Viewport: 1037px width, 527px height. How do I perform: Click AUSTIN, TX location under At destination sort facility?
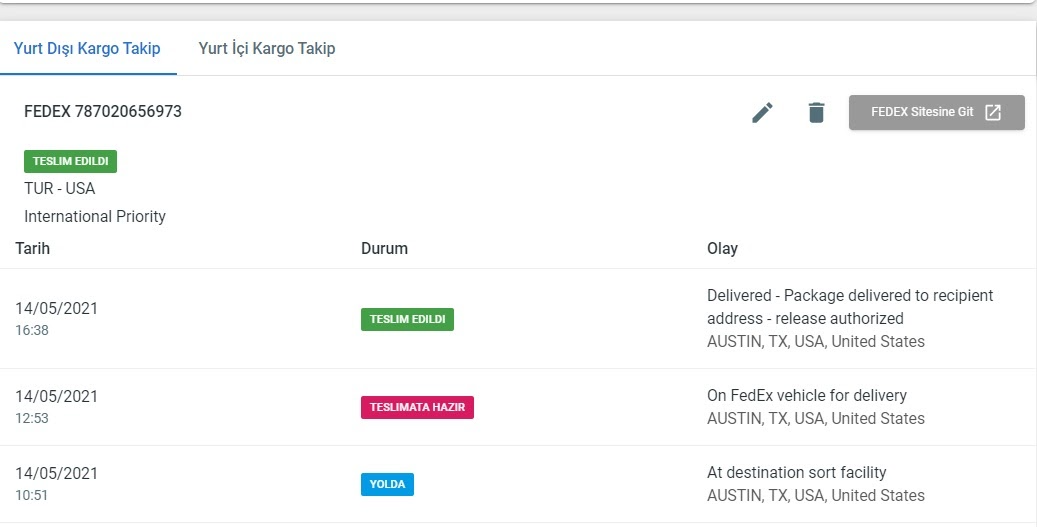815,495
